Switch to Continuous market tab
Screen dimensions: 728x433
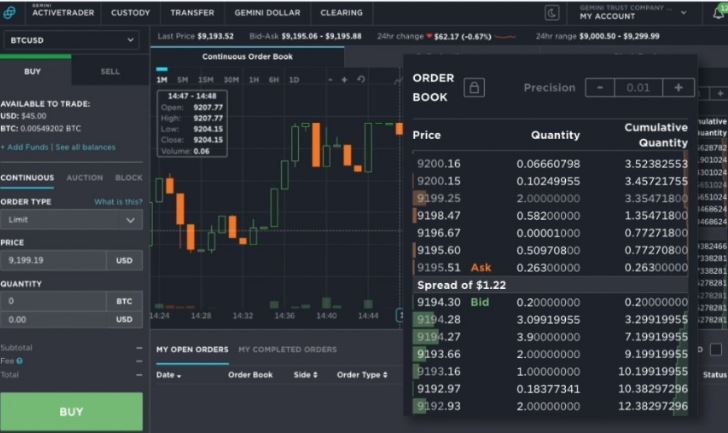click(x=27, y=178)
